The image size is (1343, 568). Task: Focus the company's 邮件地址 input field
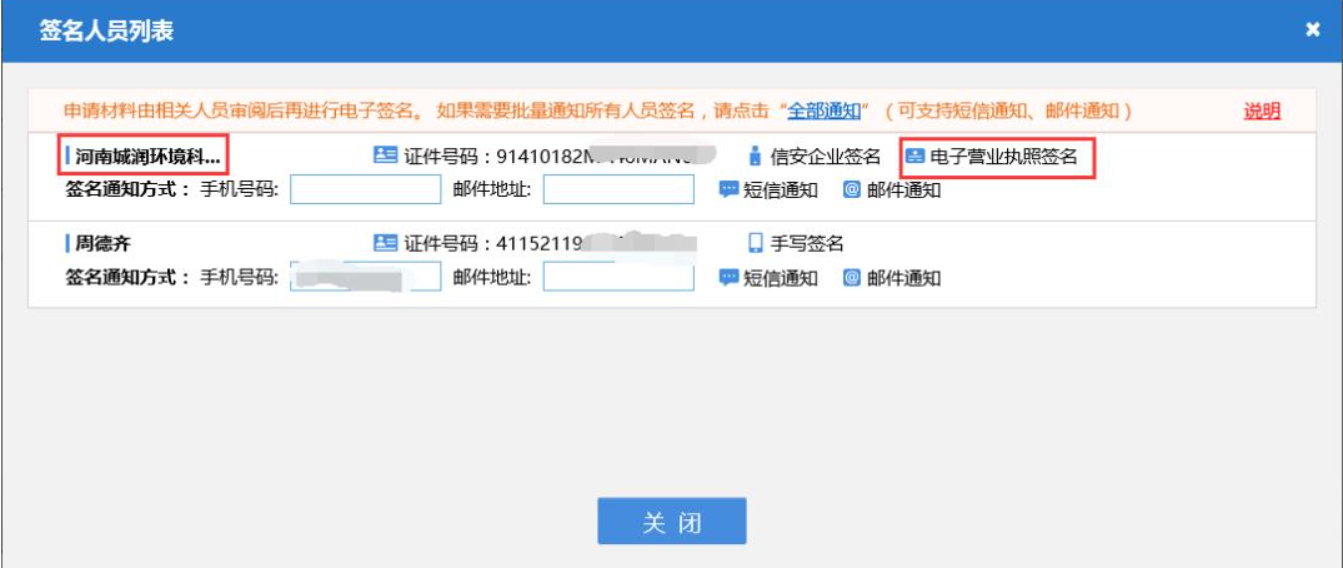pyautogui.click(x=618, y=189)
